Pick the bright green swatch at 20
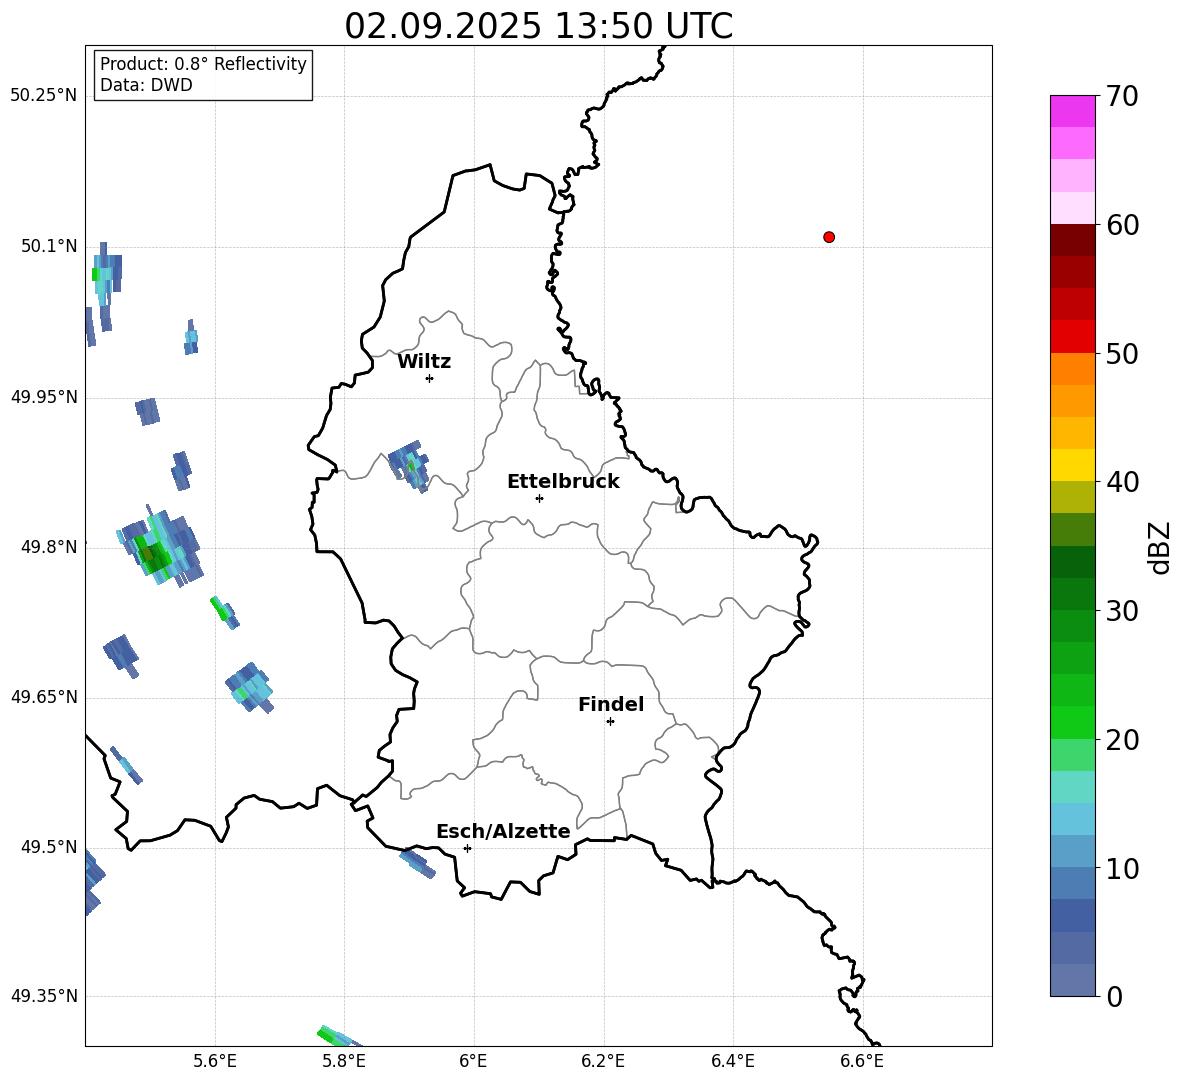The image size is (1184, 1081). pos(1072,723)
